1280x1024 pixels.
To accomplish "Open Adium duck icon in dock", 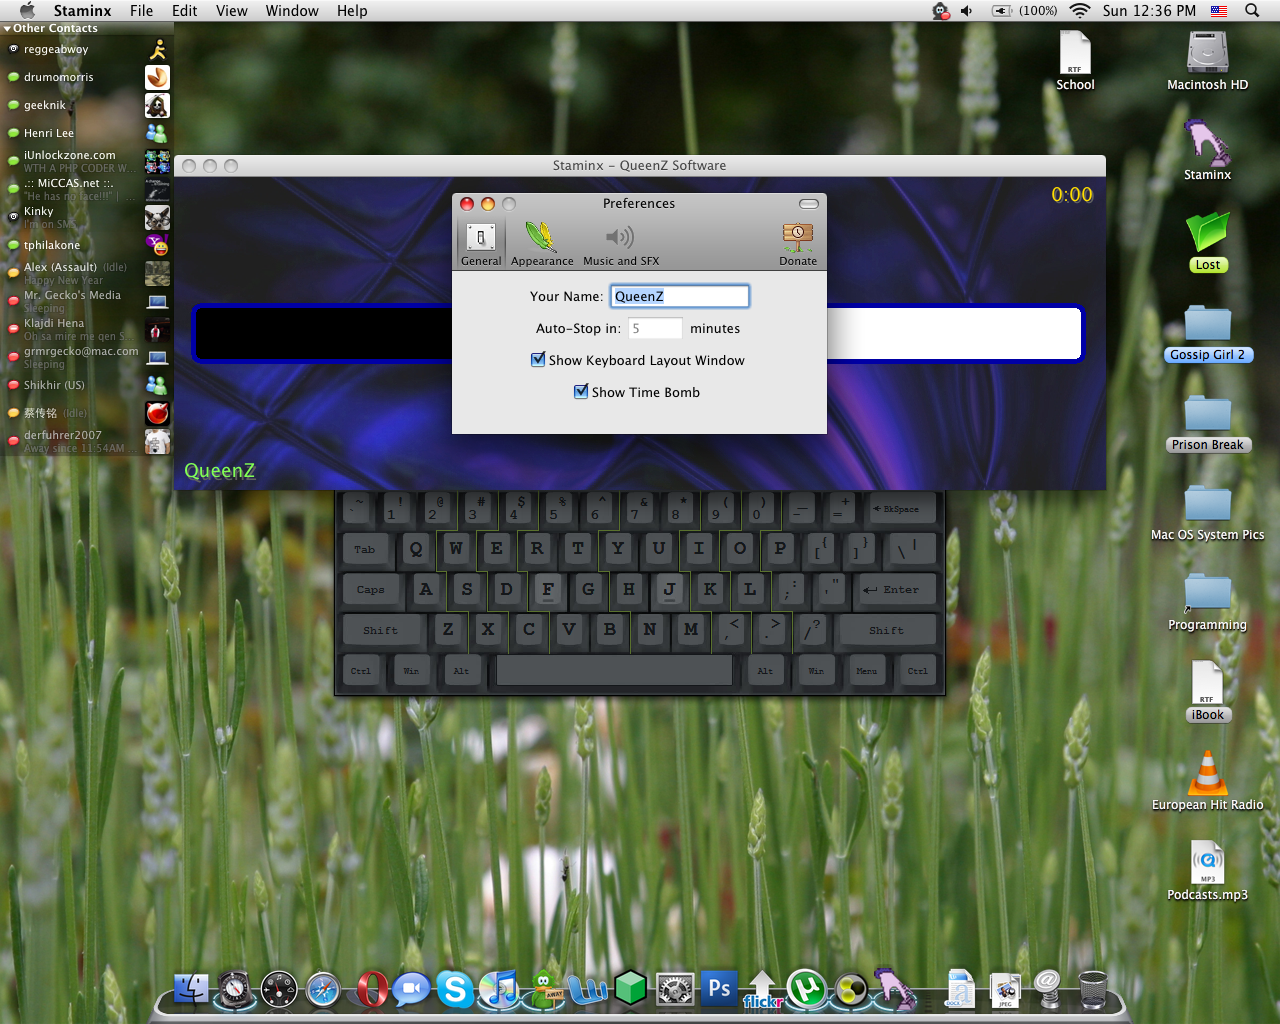I will click(545, 990).
